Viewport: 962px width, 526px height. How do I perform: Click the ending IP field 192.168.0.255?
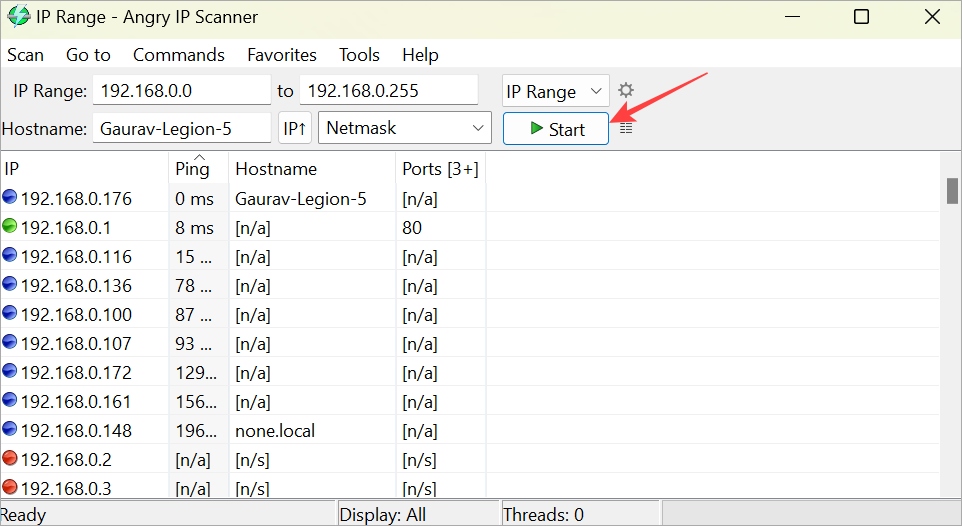(x=389, y=90)
